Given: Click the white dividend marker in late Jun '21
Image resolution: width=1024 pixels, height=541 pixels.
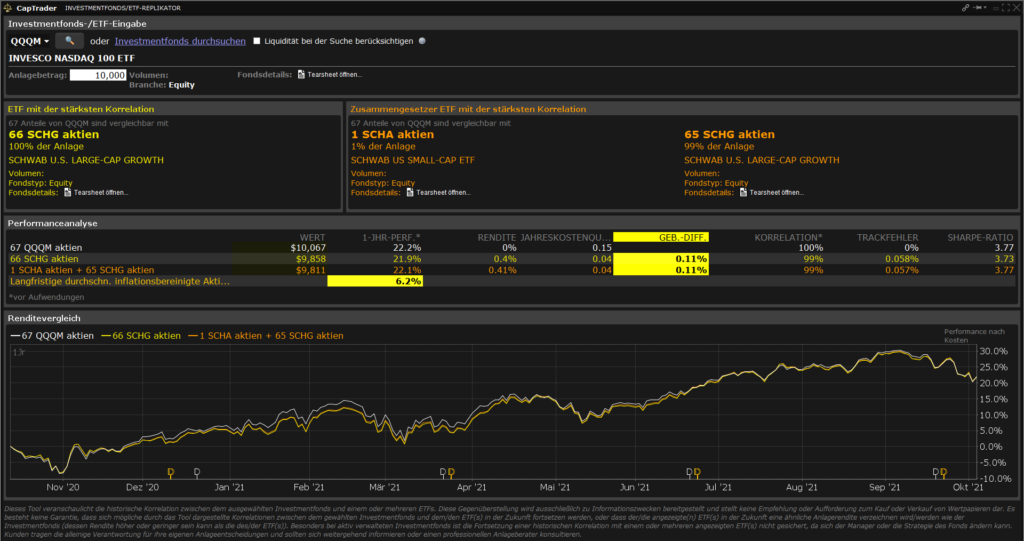Looking at the screenshot, I should click(690, 472).
